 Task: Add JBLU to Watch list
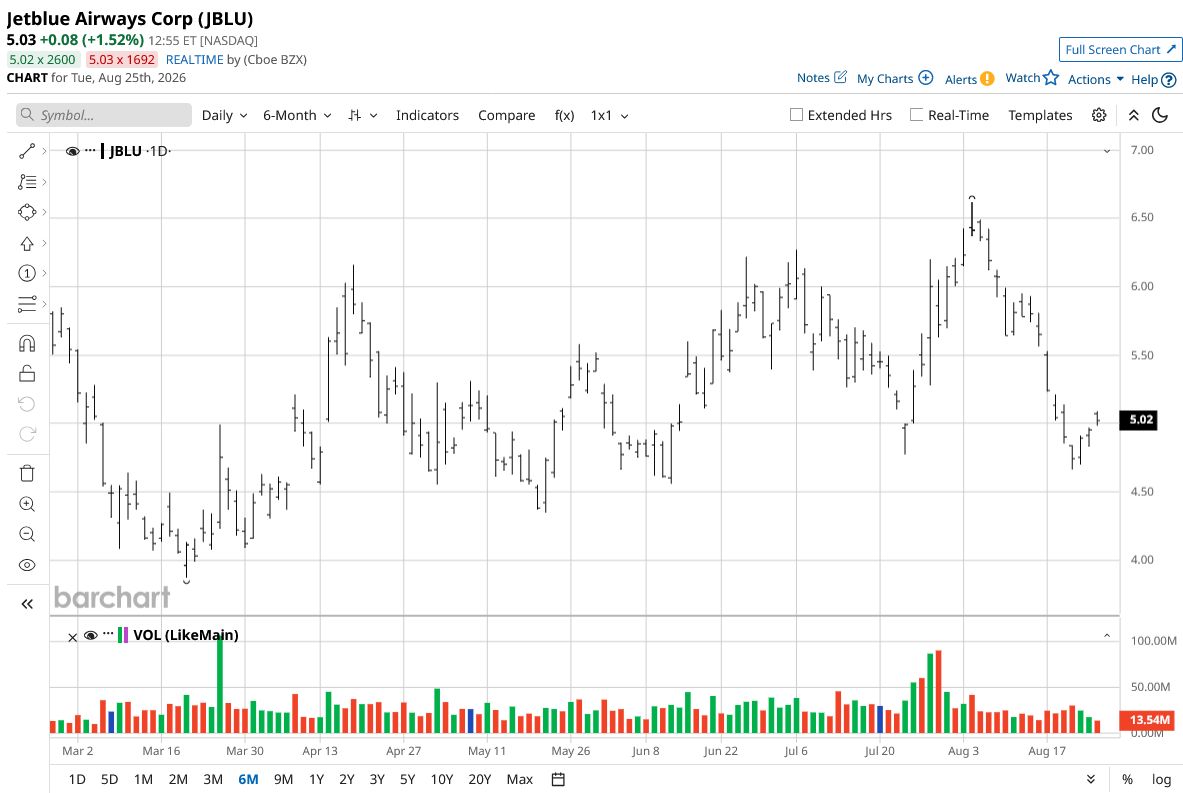[x=1032, y=78]
